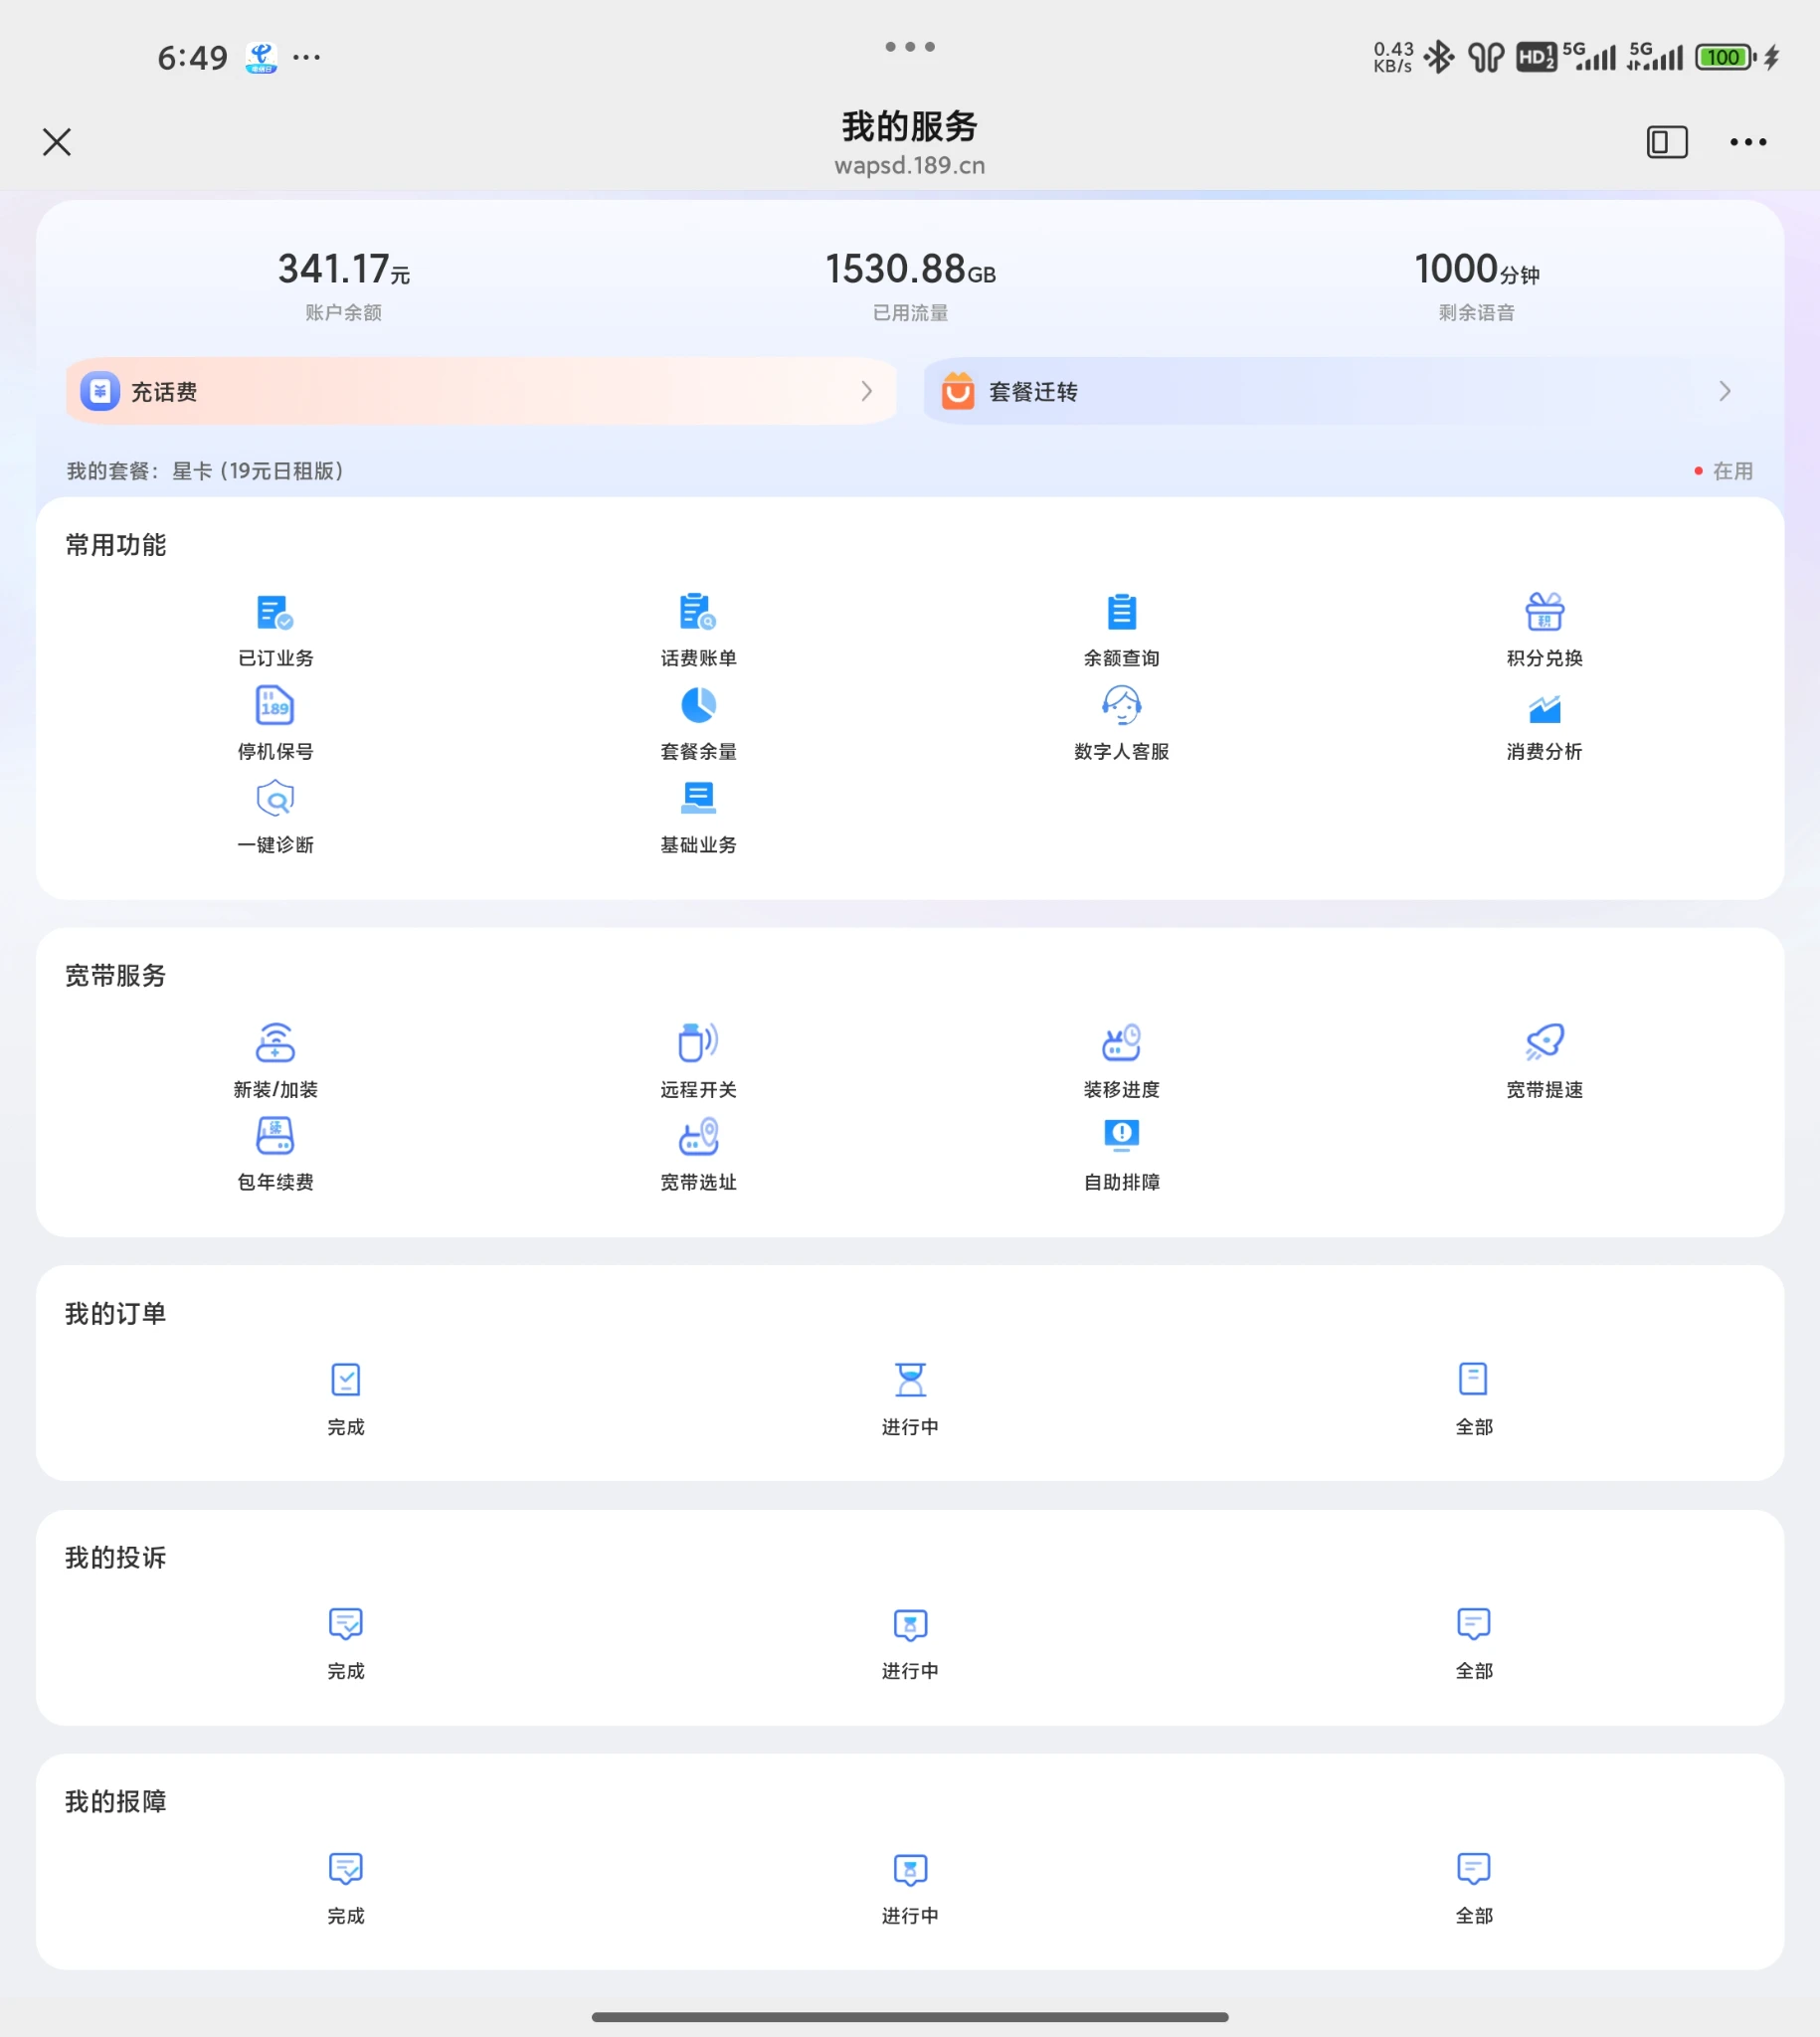Show 完成 items under 我的报障

pos(345,1869)
